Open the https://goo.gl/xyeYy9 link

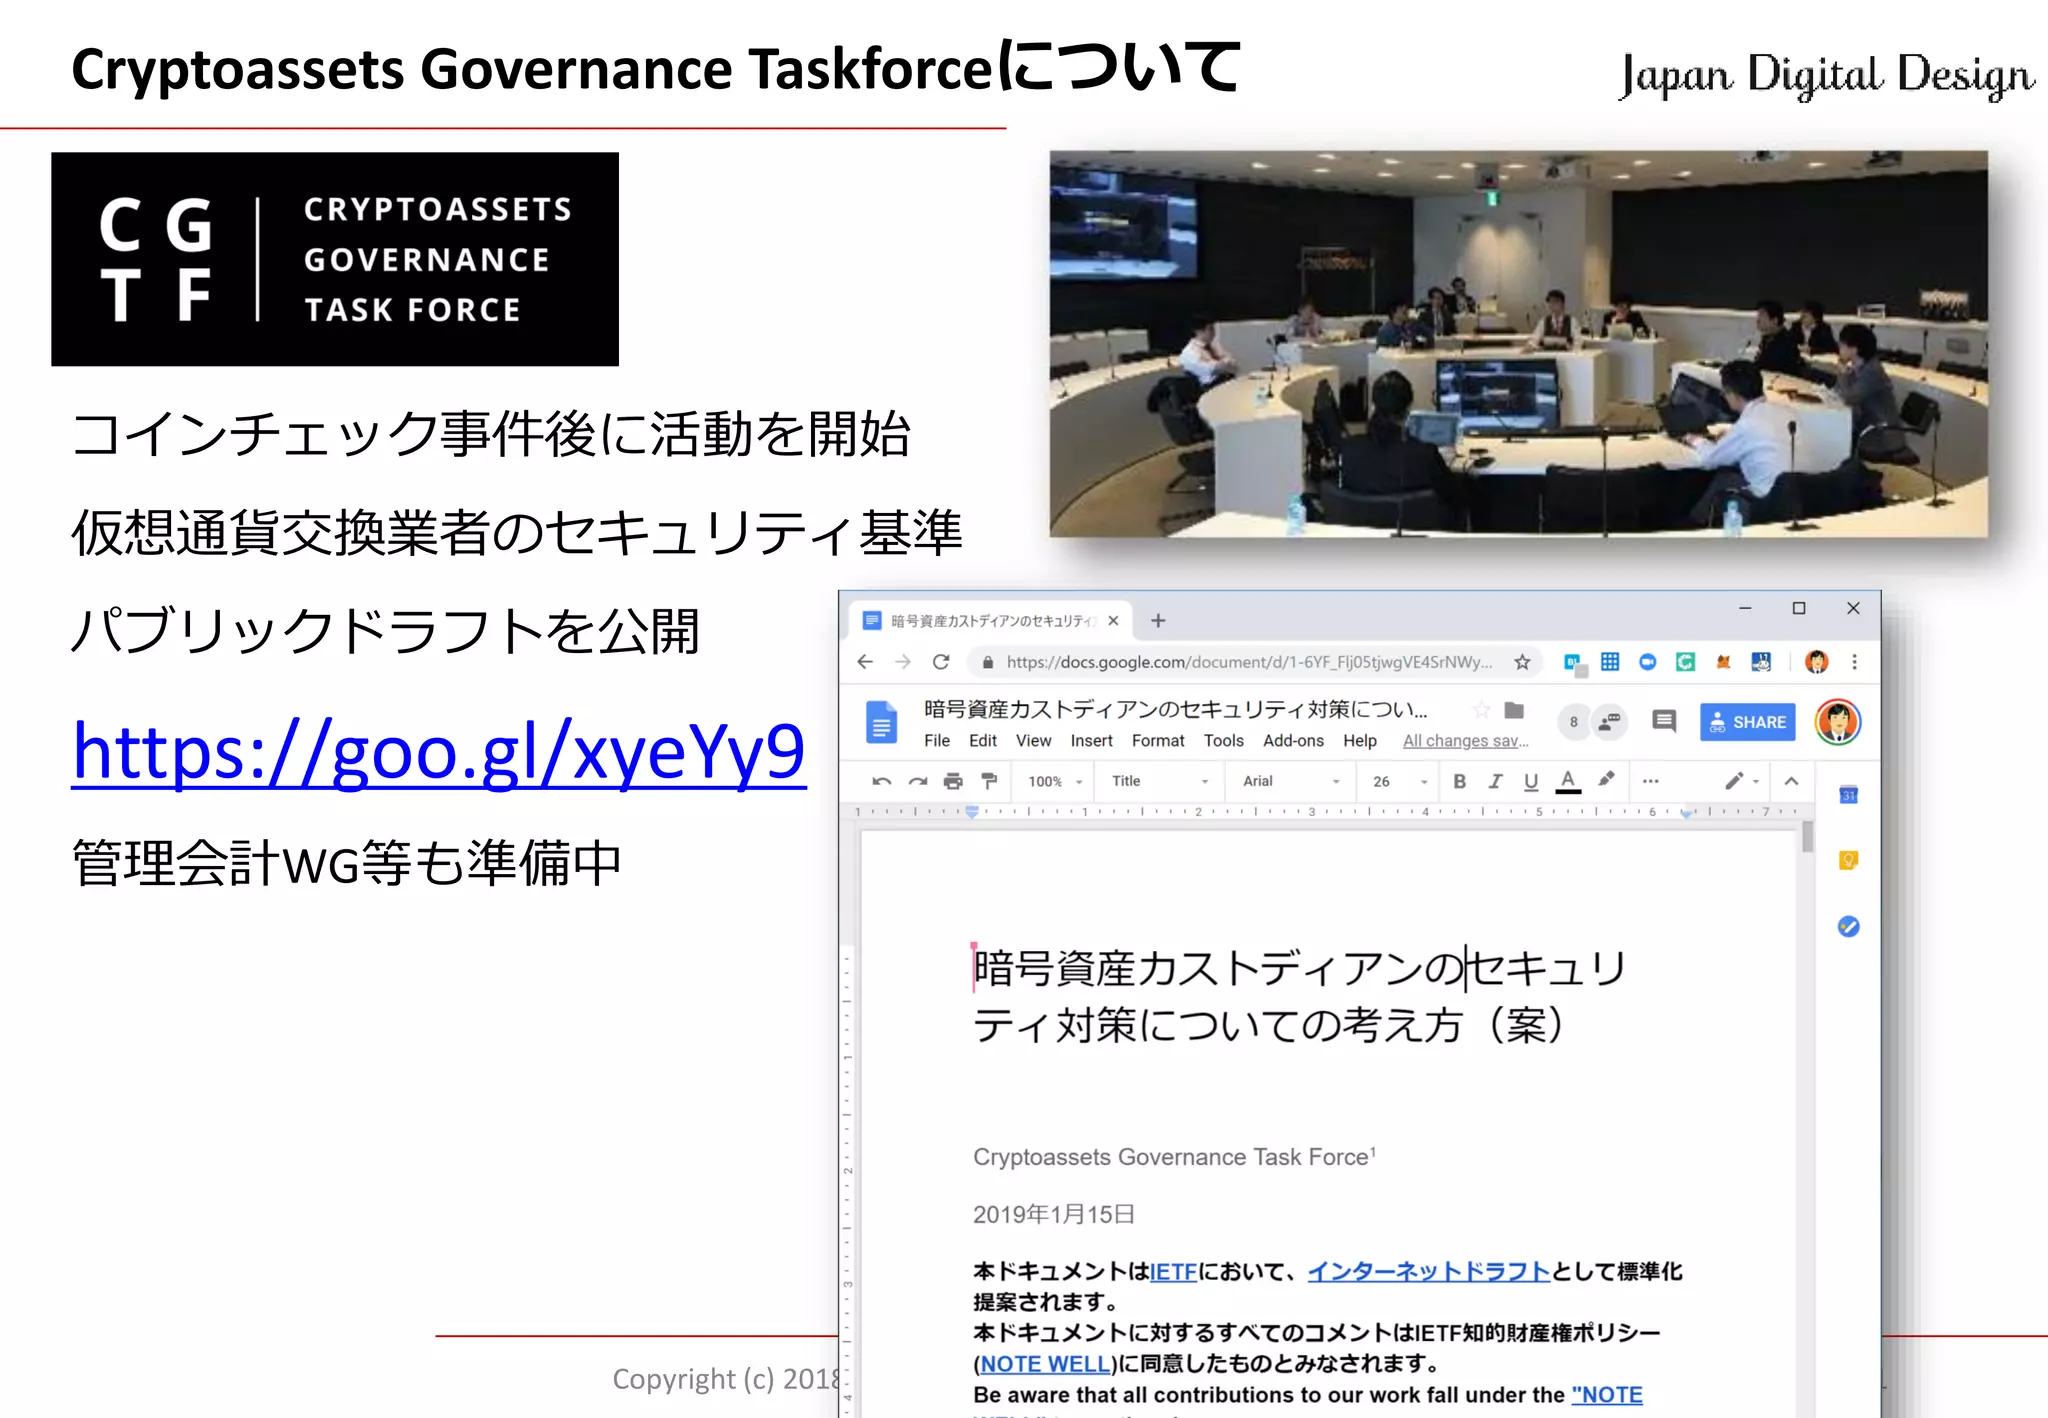pyautogui.click(x=438, y=752)
